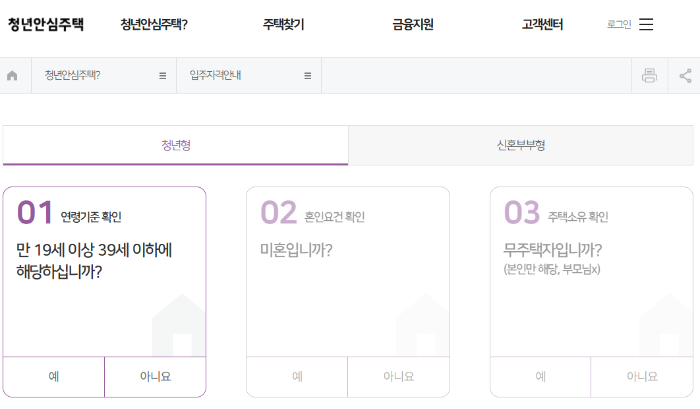700x409 pixels.
Task: Switch to the 신혼부부형 tab
Action: [521, 145]
